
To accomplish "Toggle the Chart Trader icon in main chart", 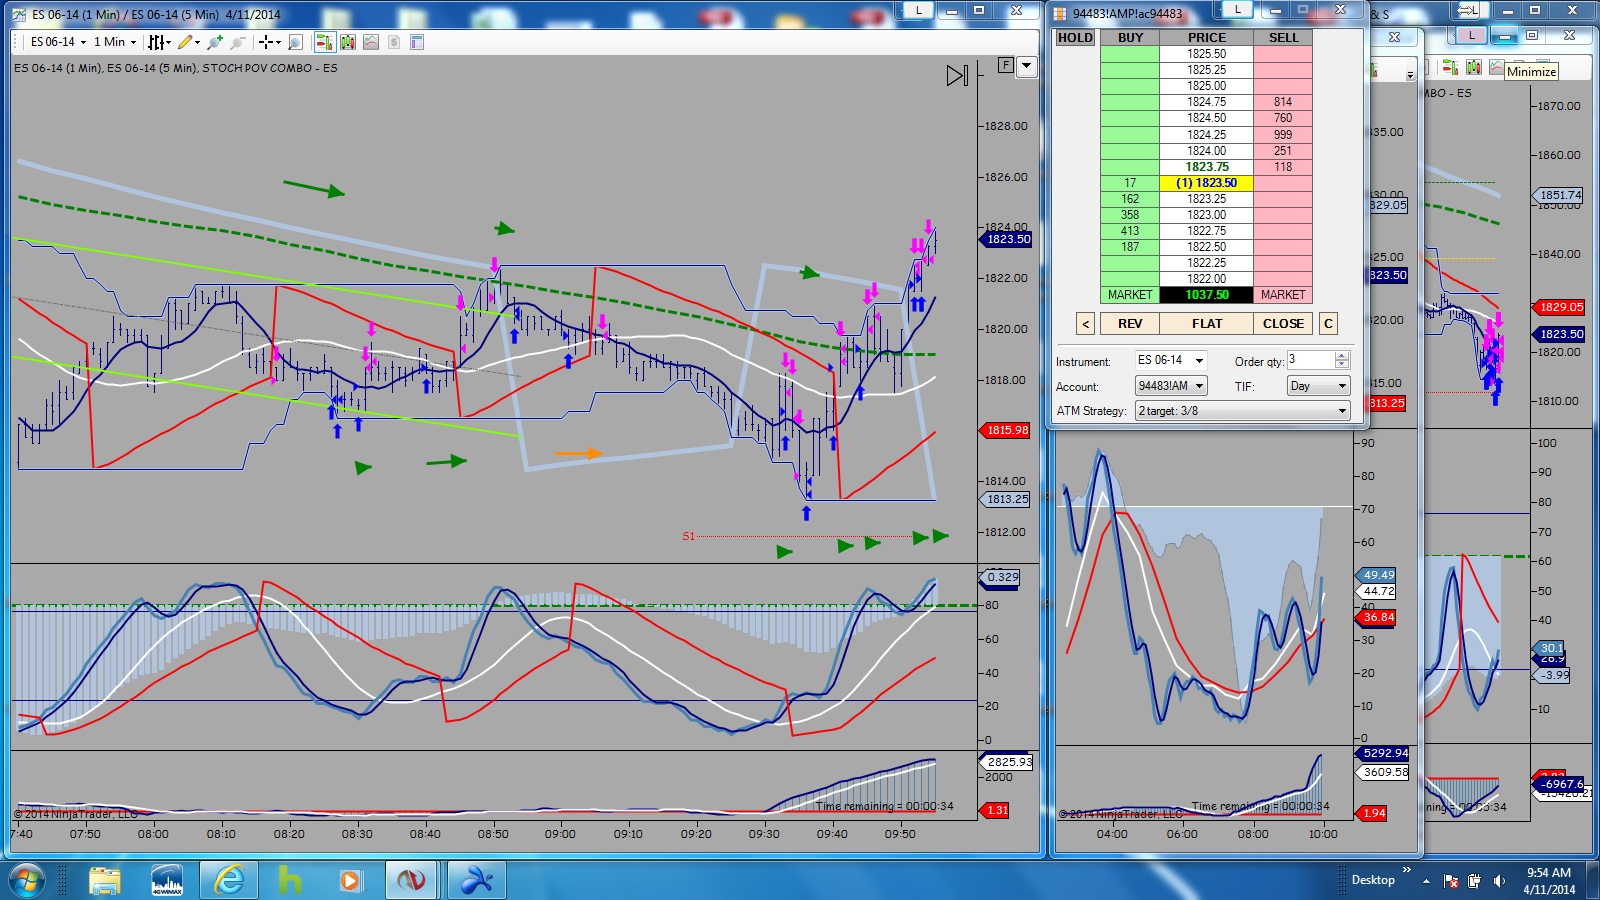I will (324, 42).
